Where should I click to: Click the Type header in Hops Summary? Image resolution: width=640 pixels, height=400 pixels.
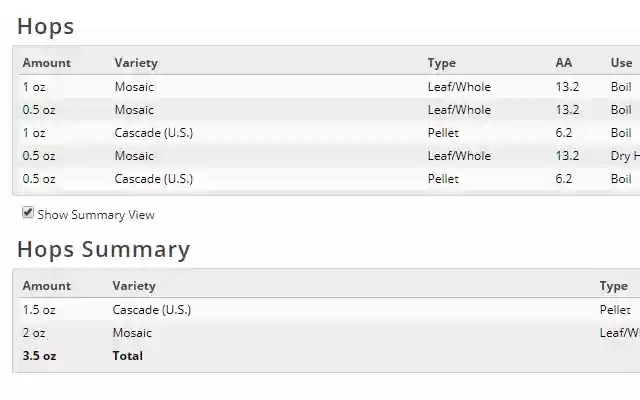(x=613, y=286)
